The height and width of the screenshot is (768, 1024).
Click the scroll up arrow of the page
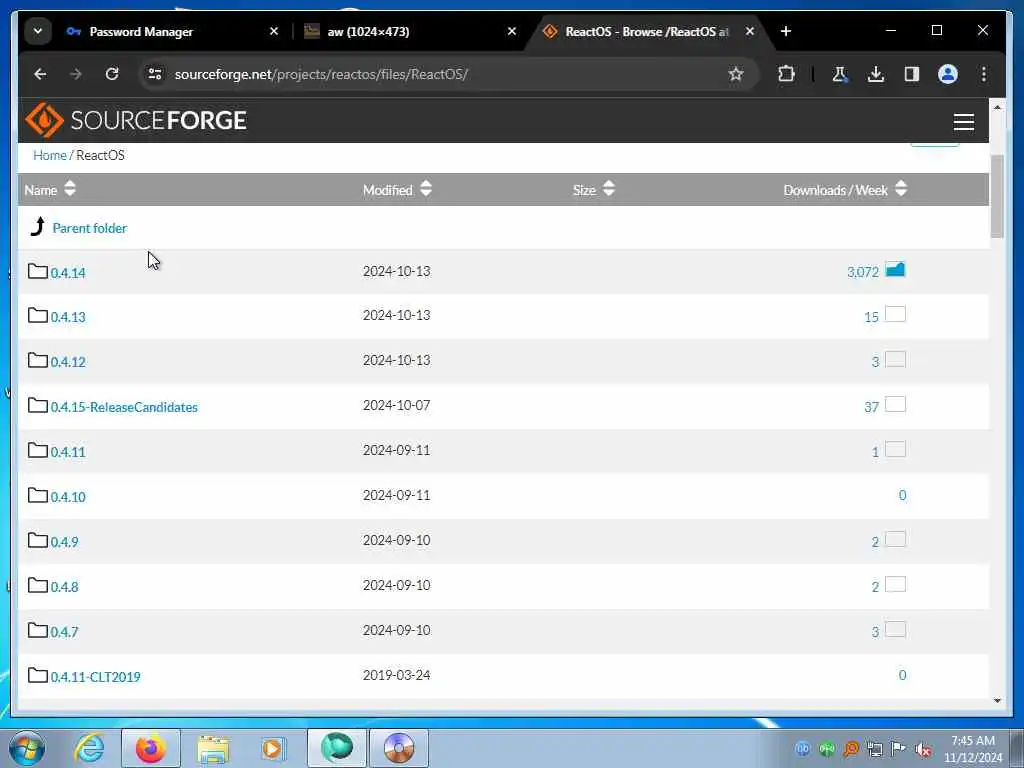pyautogui.click(x=997, y=106)
